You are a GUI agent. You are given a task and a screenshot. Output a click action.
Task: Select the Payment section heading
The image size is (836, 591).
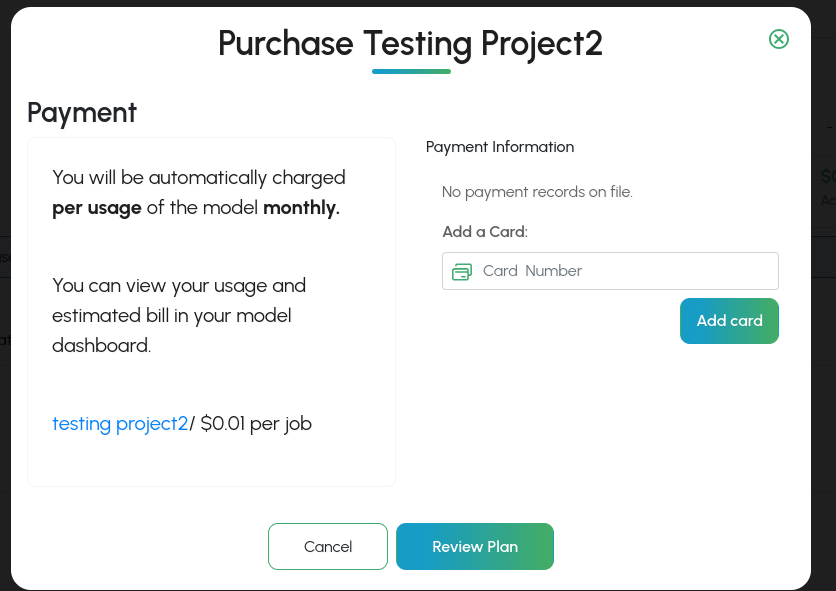click(x=82, y=113)
